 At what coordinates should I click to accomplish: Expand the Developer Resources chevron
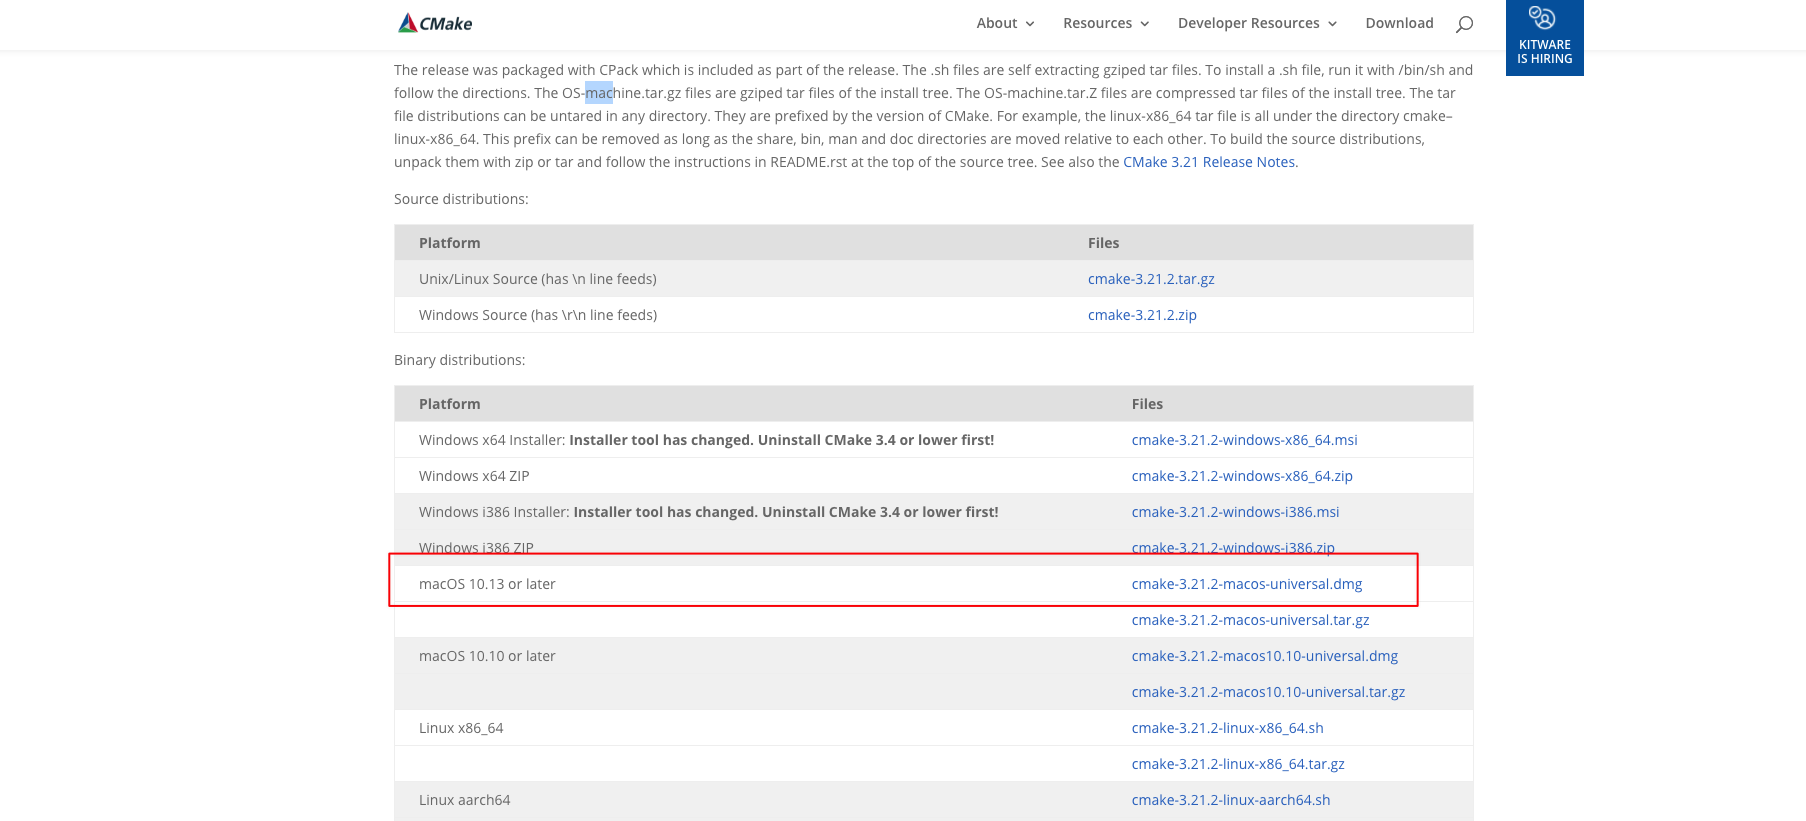[1332, 24]
